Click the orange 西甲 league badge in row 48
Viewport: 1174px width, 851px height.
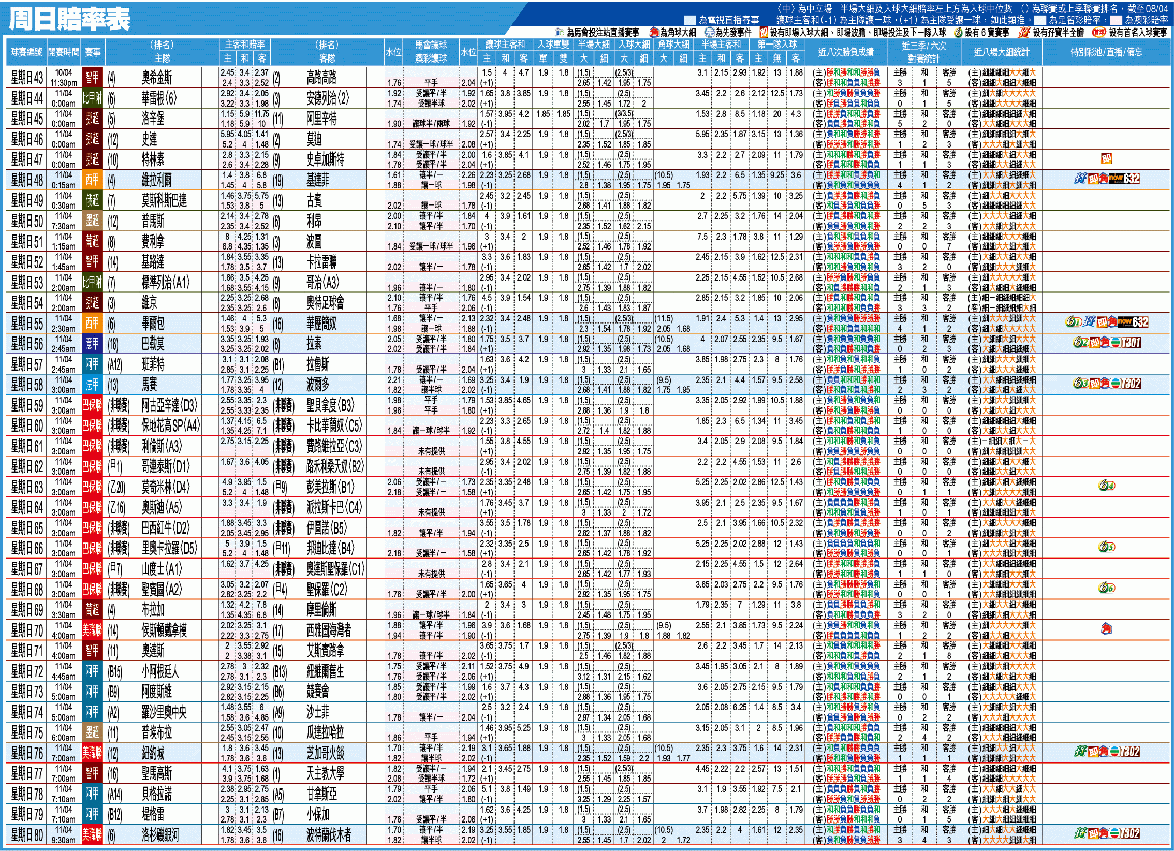92,179
